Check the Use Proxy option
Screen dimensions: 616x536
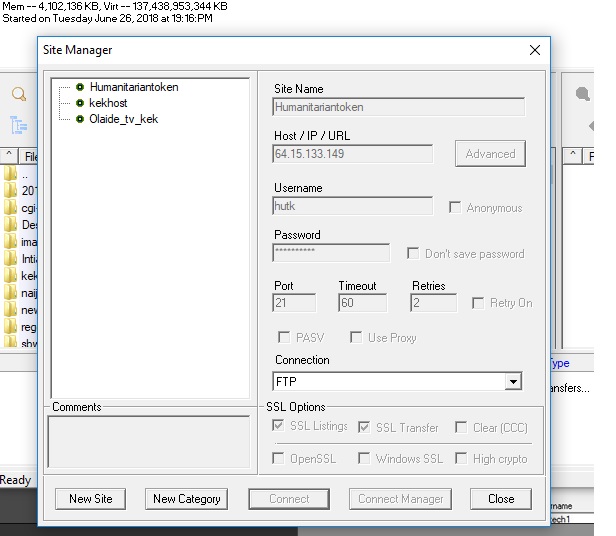[356, 338]
